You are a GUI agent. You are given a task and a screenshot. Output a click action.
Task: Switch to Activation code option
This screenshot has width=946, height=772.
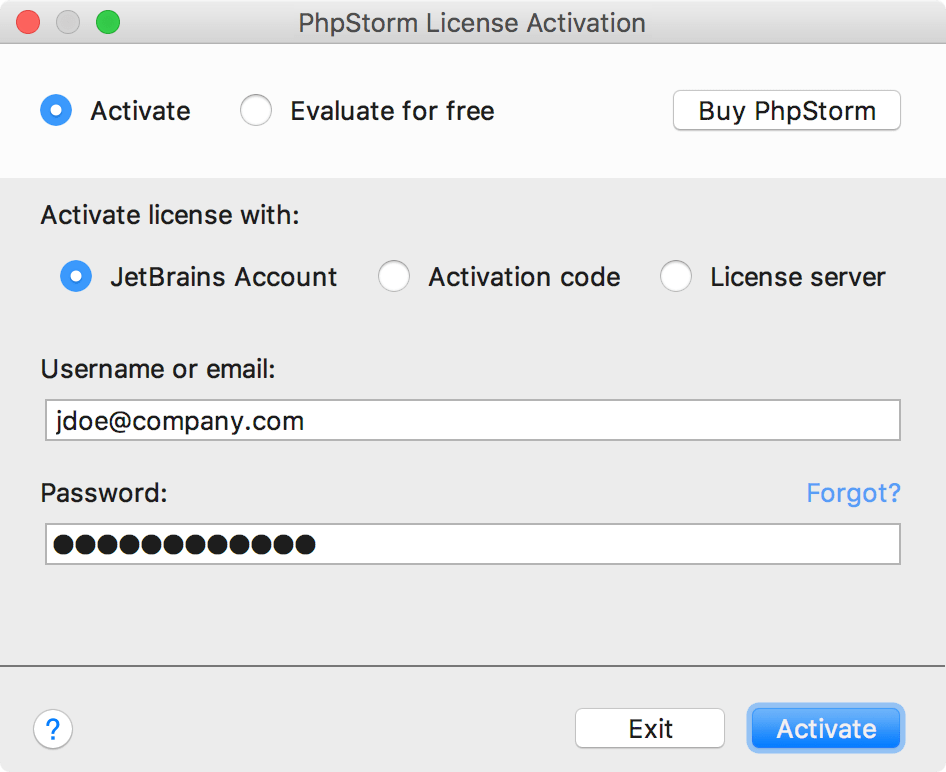point(394,277)
